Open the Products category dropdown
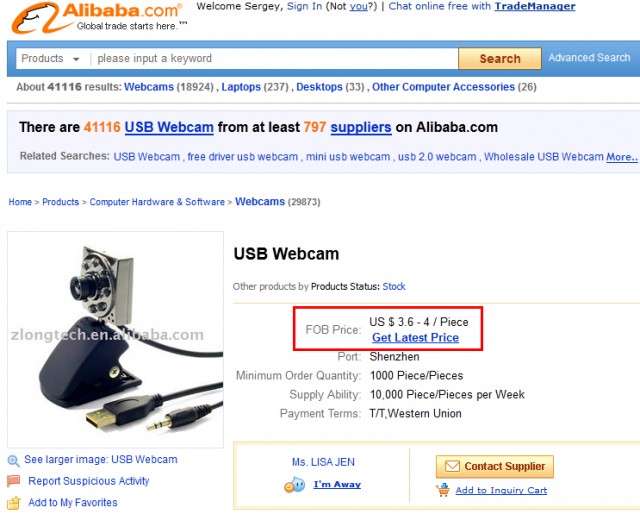Viewport: 640px width, 514px height. 50,59
